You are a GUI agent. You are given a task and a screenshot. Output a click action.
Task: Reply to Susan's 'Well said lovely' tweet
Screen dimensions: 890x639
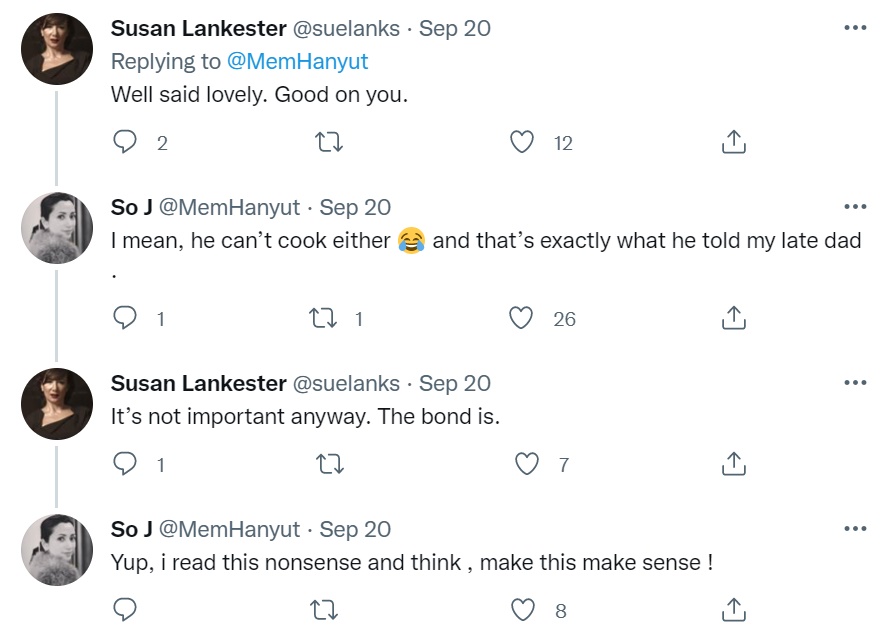tap(124, 142)
